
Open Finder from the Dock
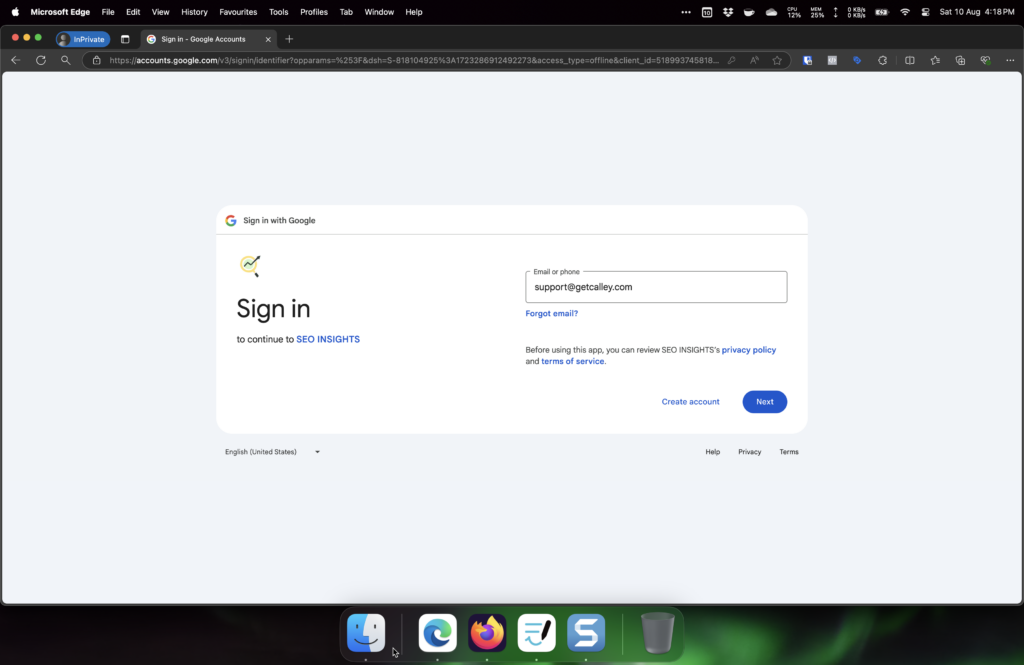[366, 632]
